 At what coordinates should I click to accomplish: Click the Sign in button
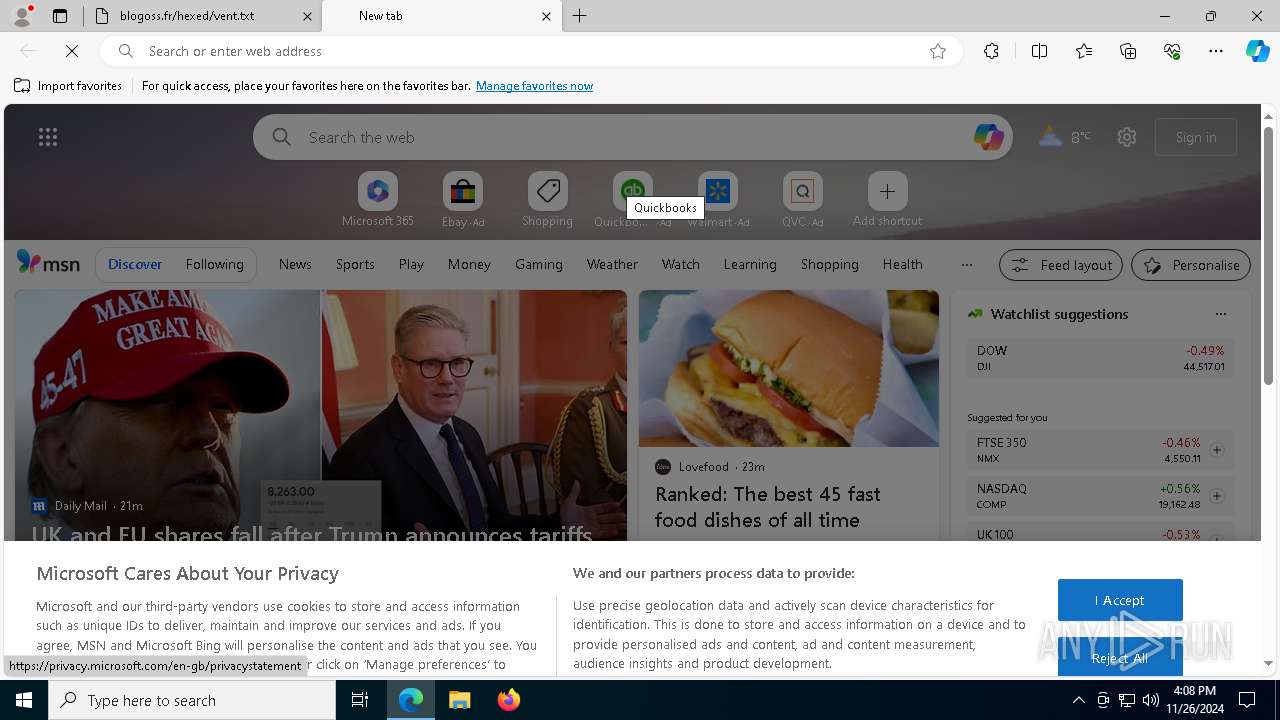click(x=1196, y=137)
